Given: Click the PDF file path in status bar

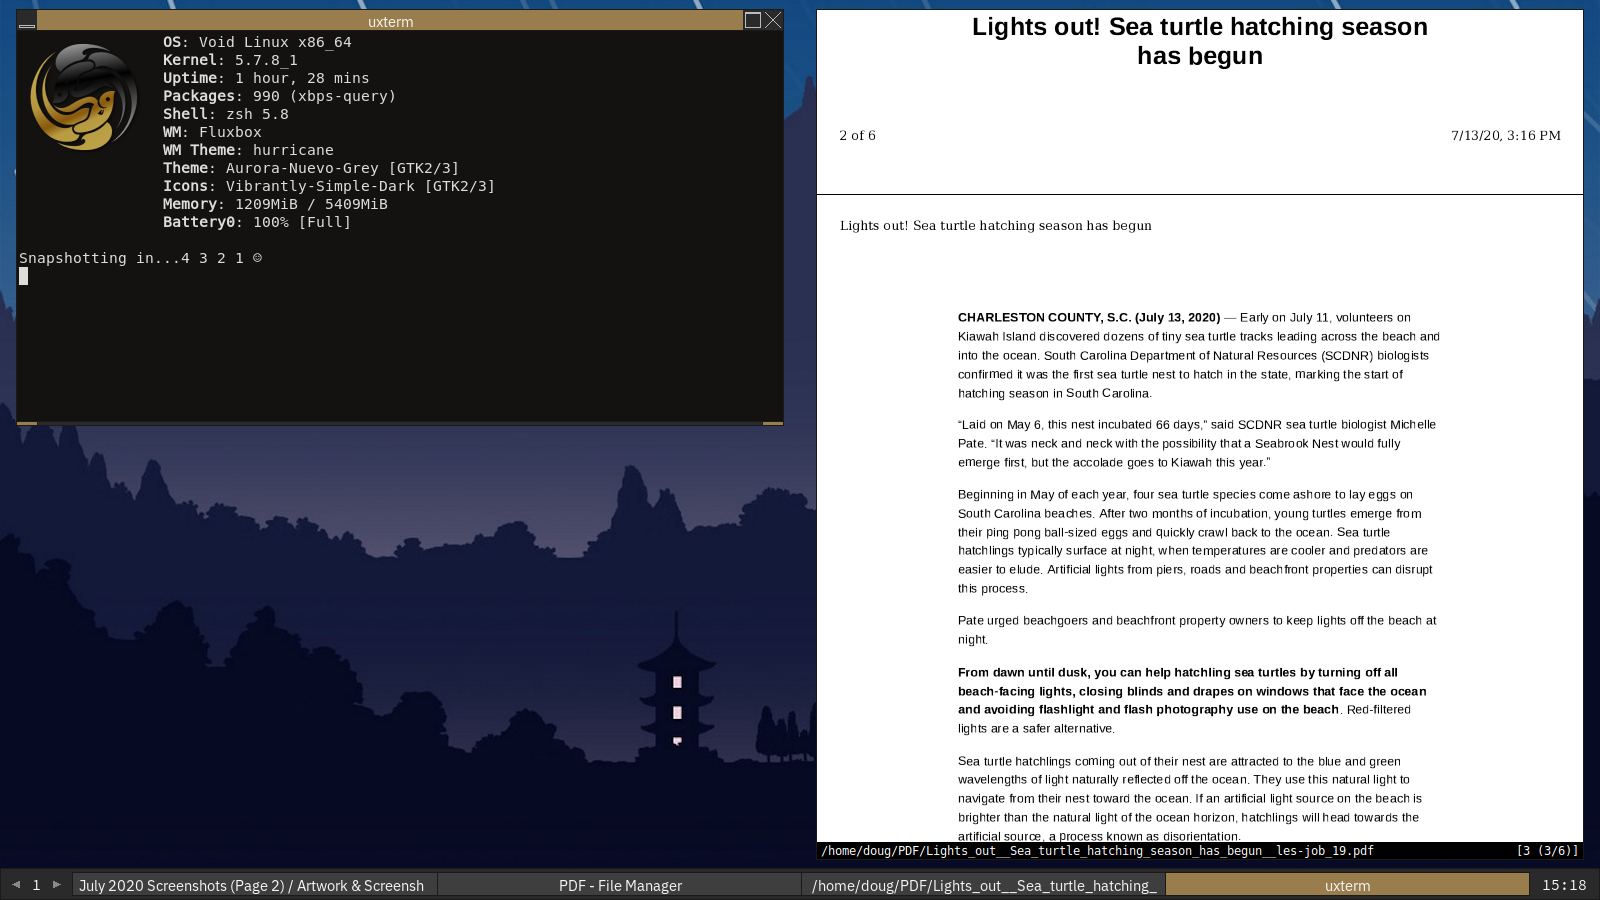Looking at the screenshot, I should (x=1097, y=851).
